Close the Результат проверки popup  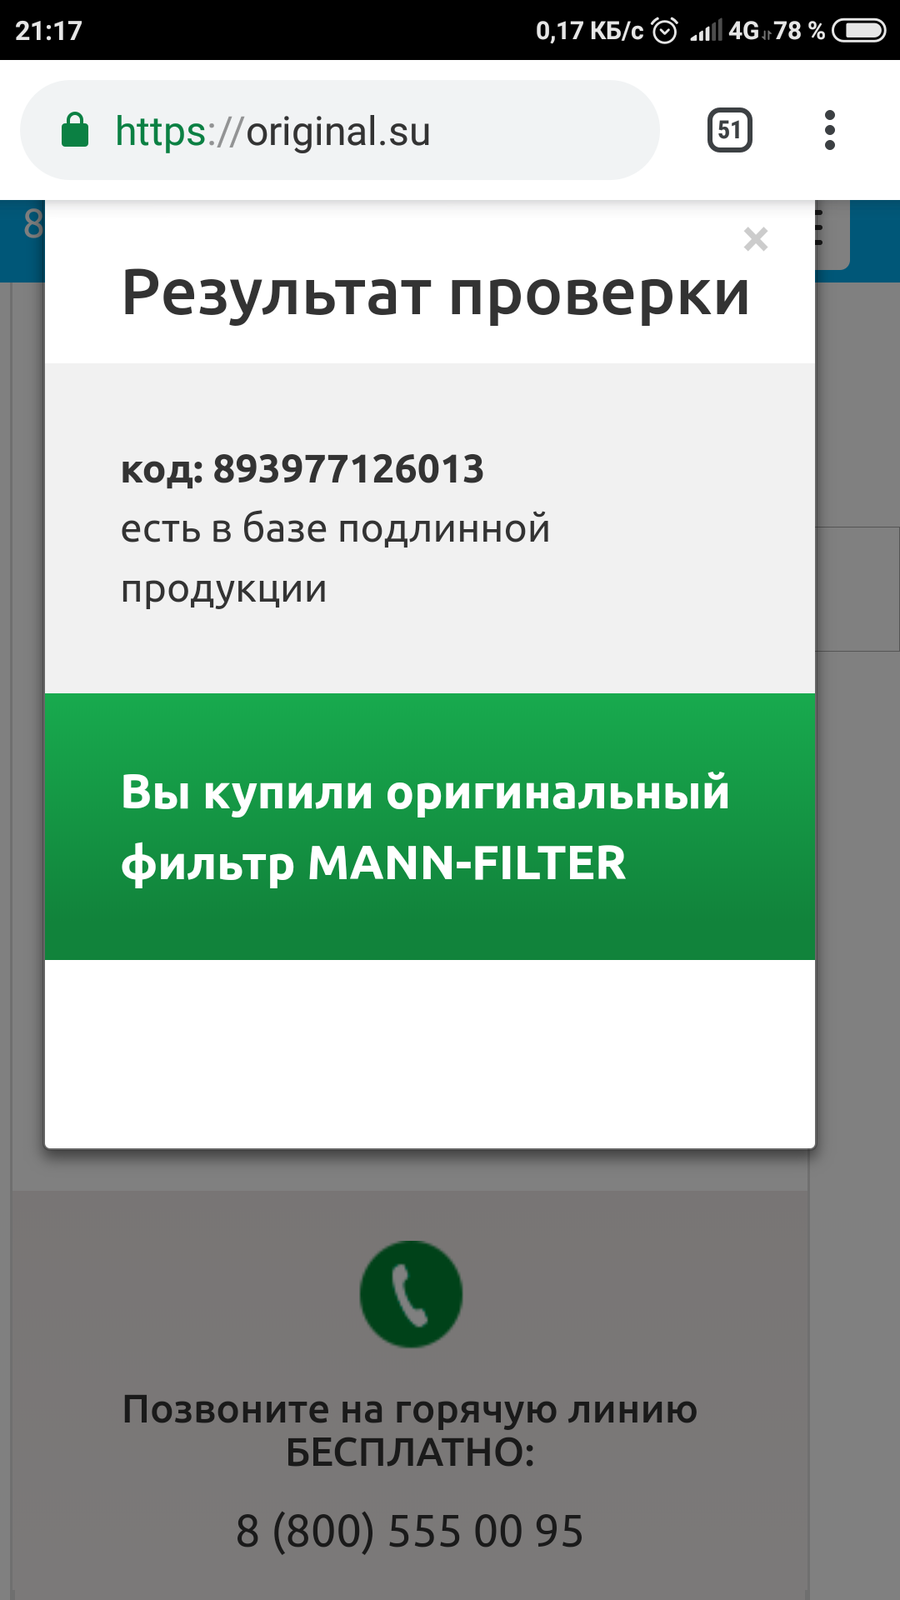point(756,239)
